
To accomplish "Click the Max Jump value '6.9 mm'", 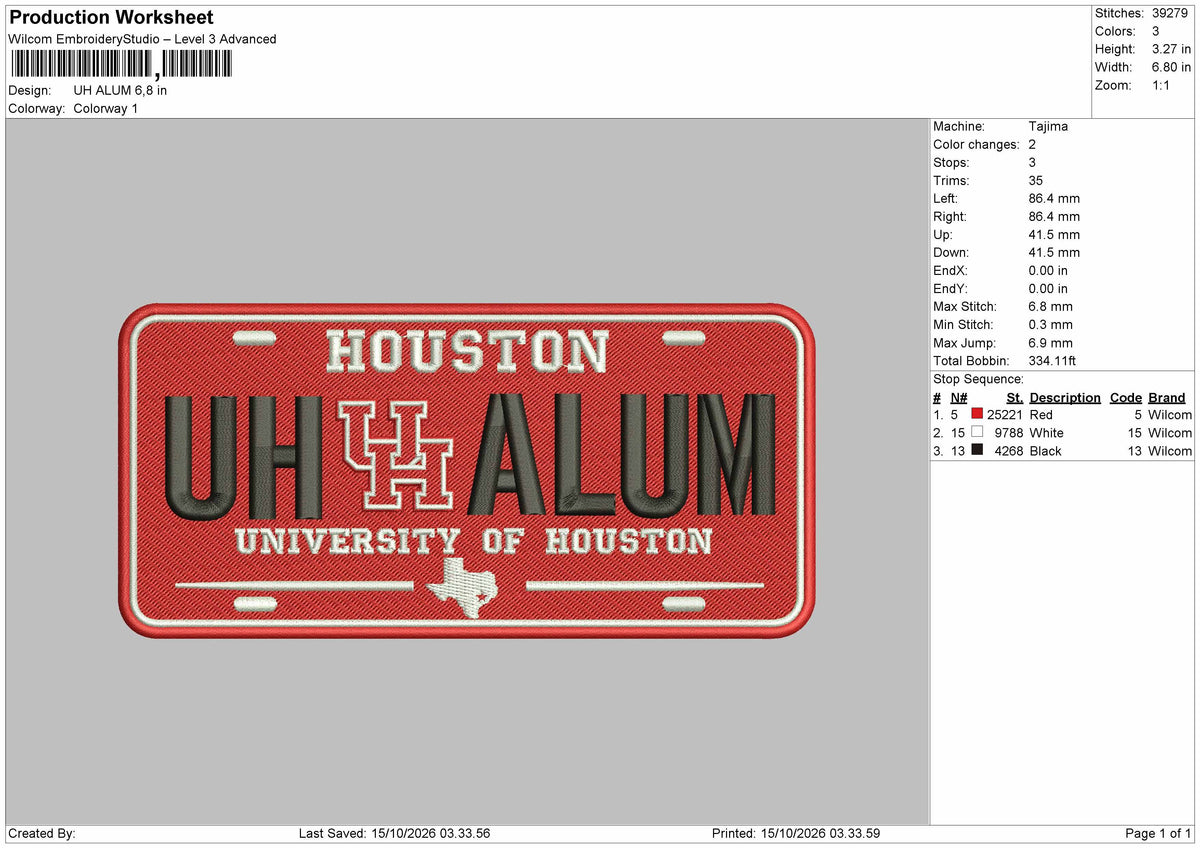I will pyautogui.click(x=1050, y=343).
